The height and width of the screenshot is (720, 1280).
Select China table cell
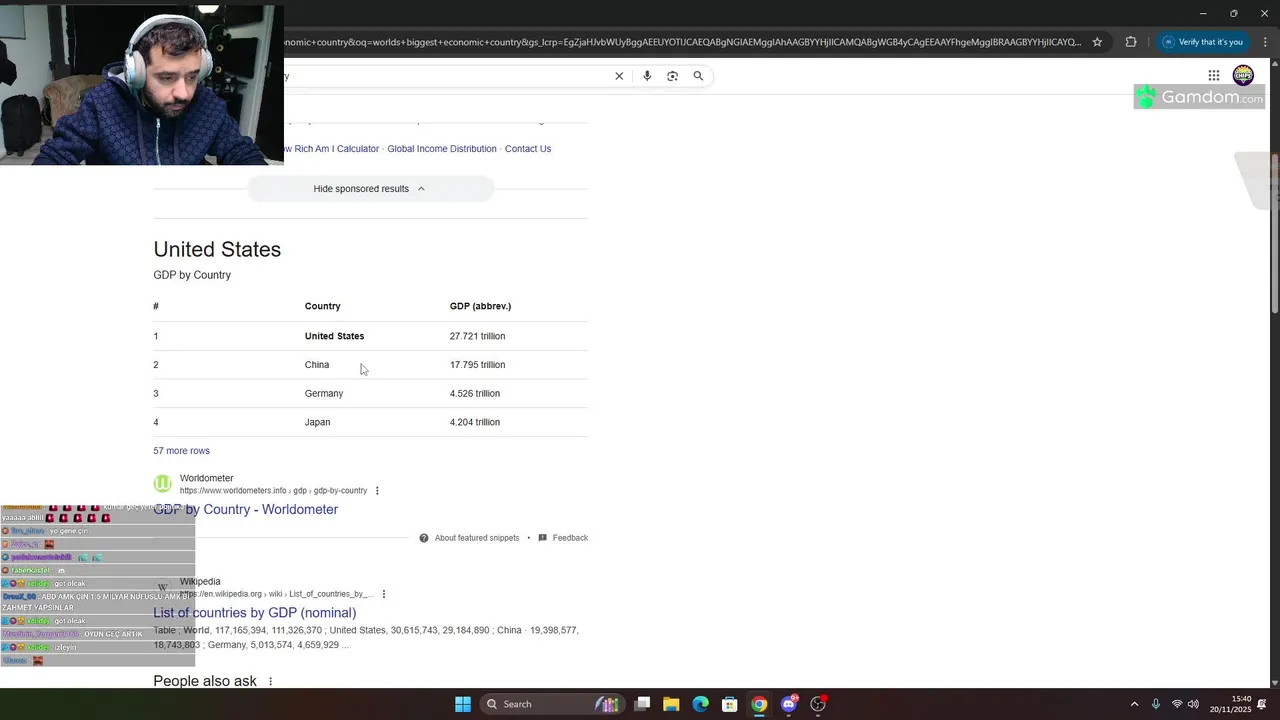coord(317,365)
